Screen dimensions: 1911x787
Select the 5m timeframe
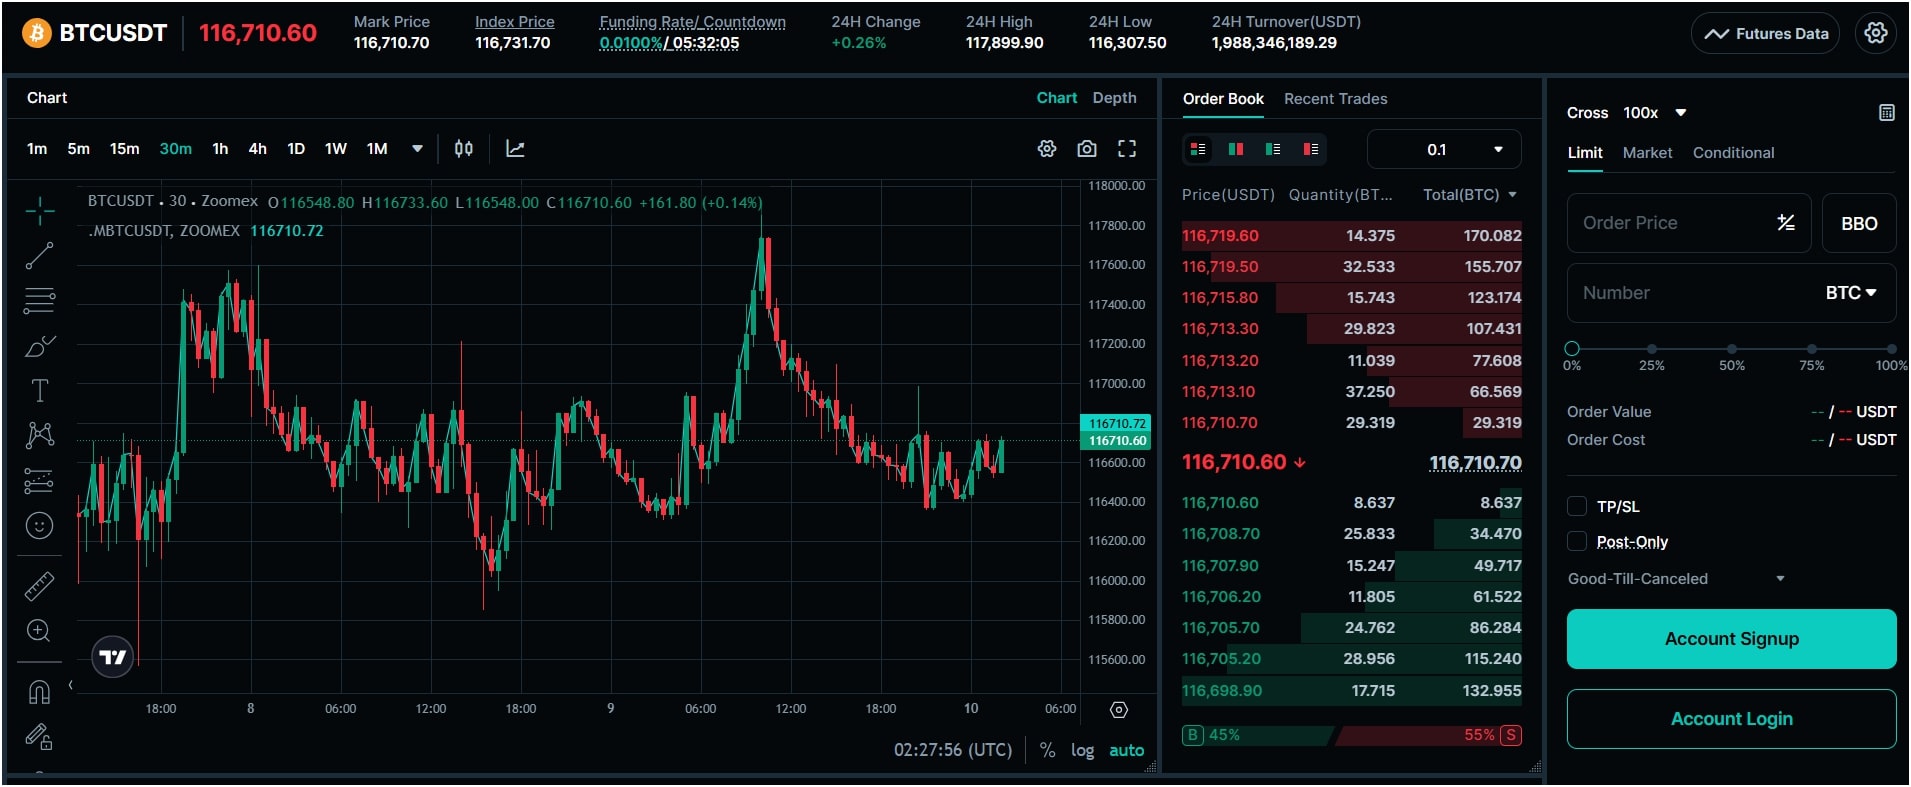coord(78,149)
